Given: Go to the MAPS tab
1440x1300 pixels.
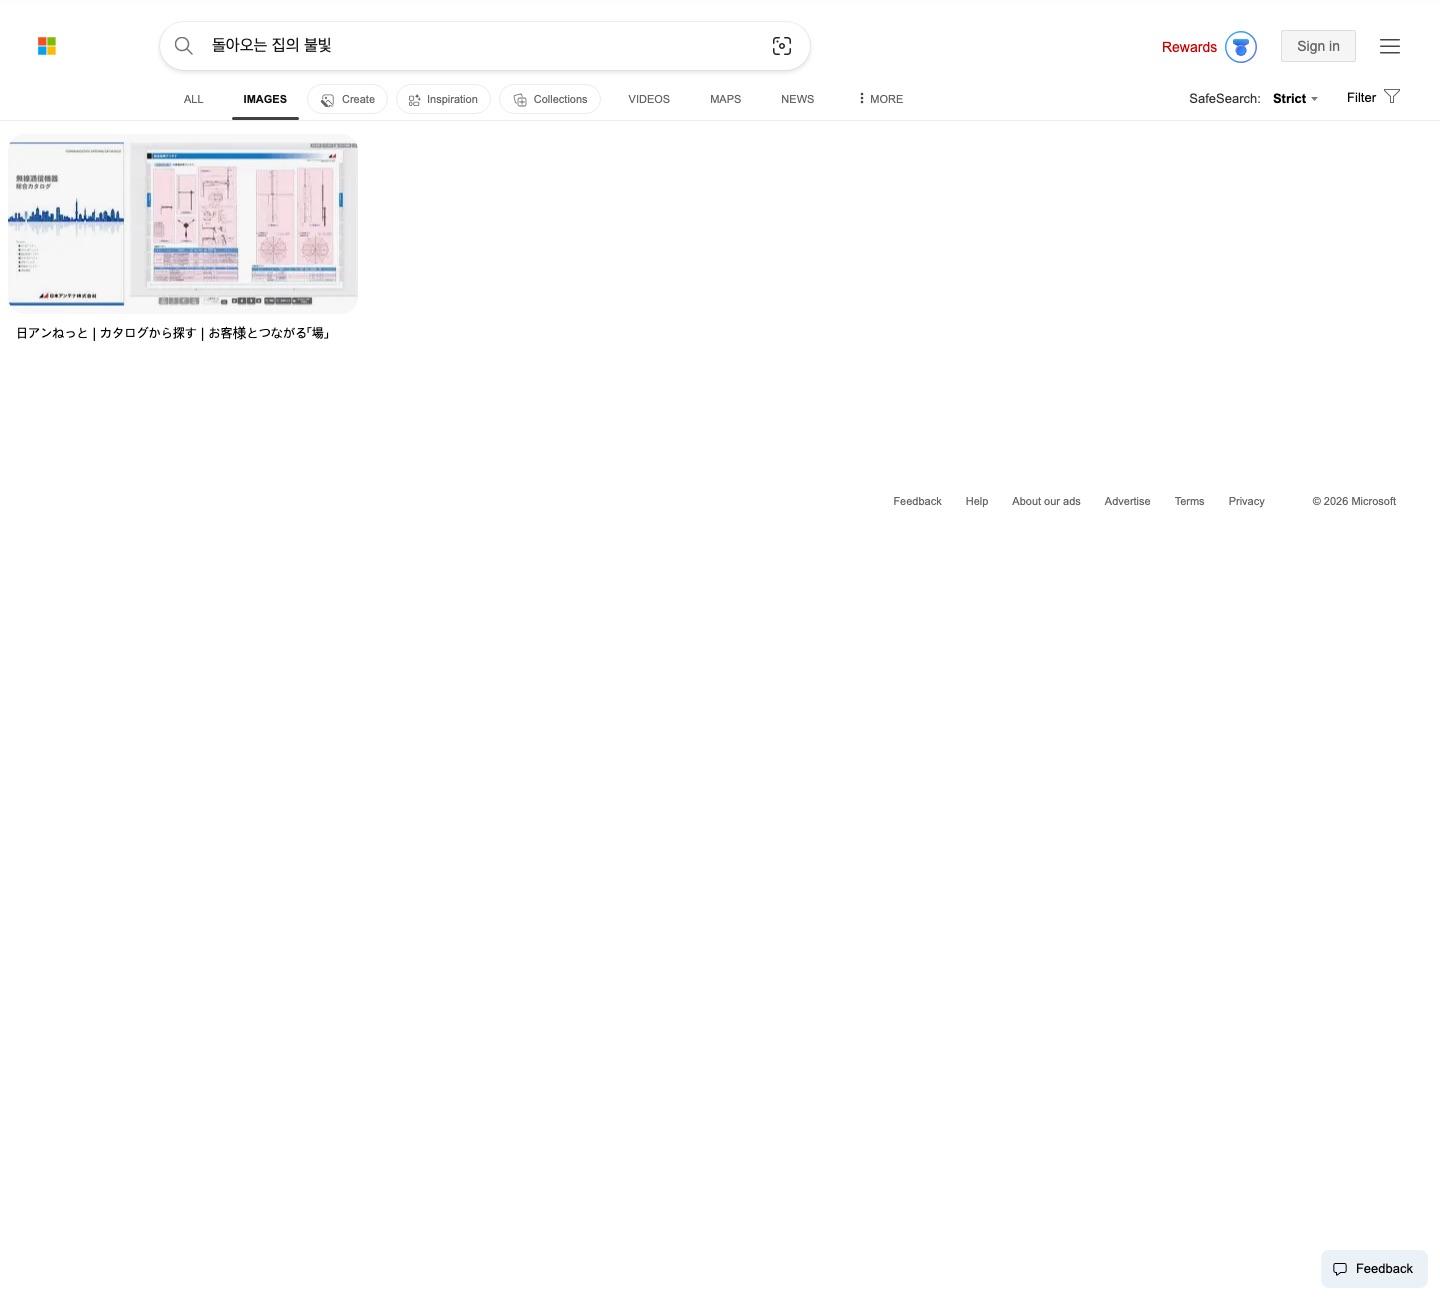Looking at the screenshot, I should click(726, 99).
